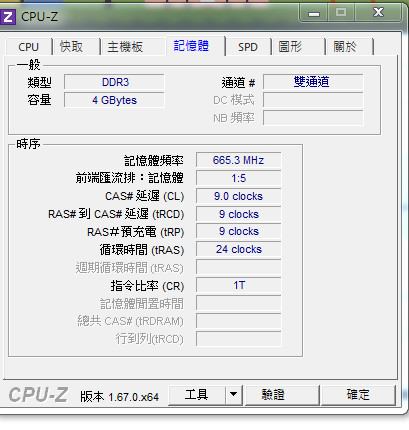Expand the 工具 dropdown arrow
The image size is (409, 430).
click(x=234, y=395)
